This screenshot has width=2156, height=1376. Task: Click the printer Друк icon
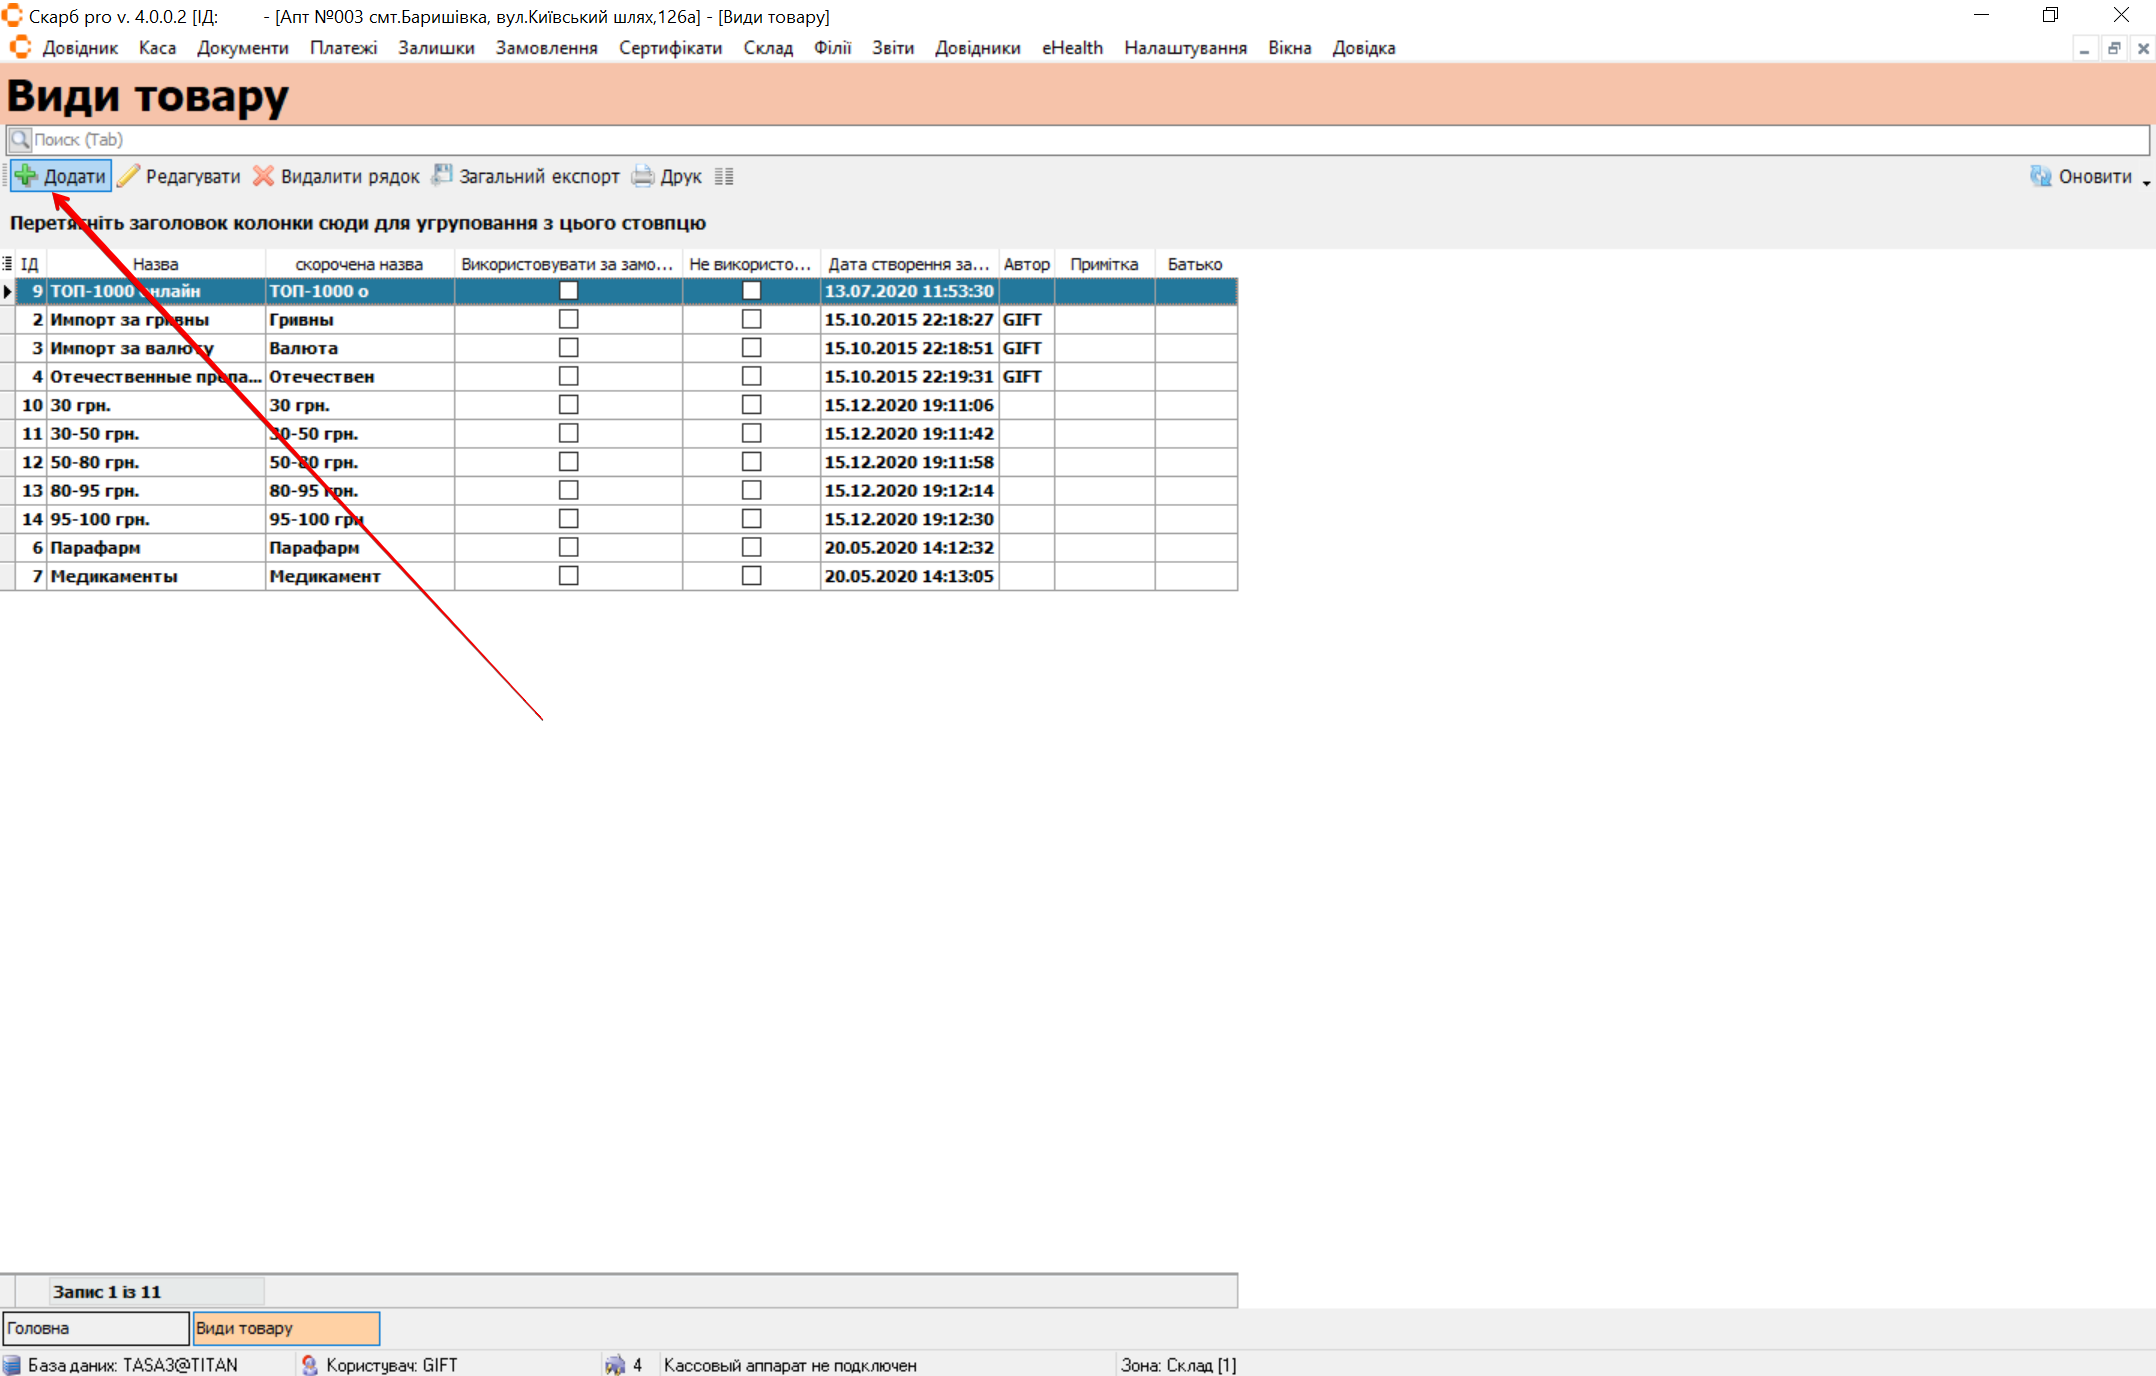coord(643,176)
